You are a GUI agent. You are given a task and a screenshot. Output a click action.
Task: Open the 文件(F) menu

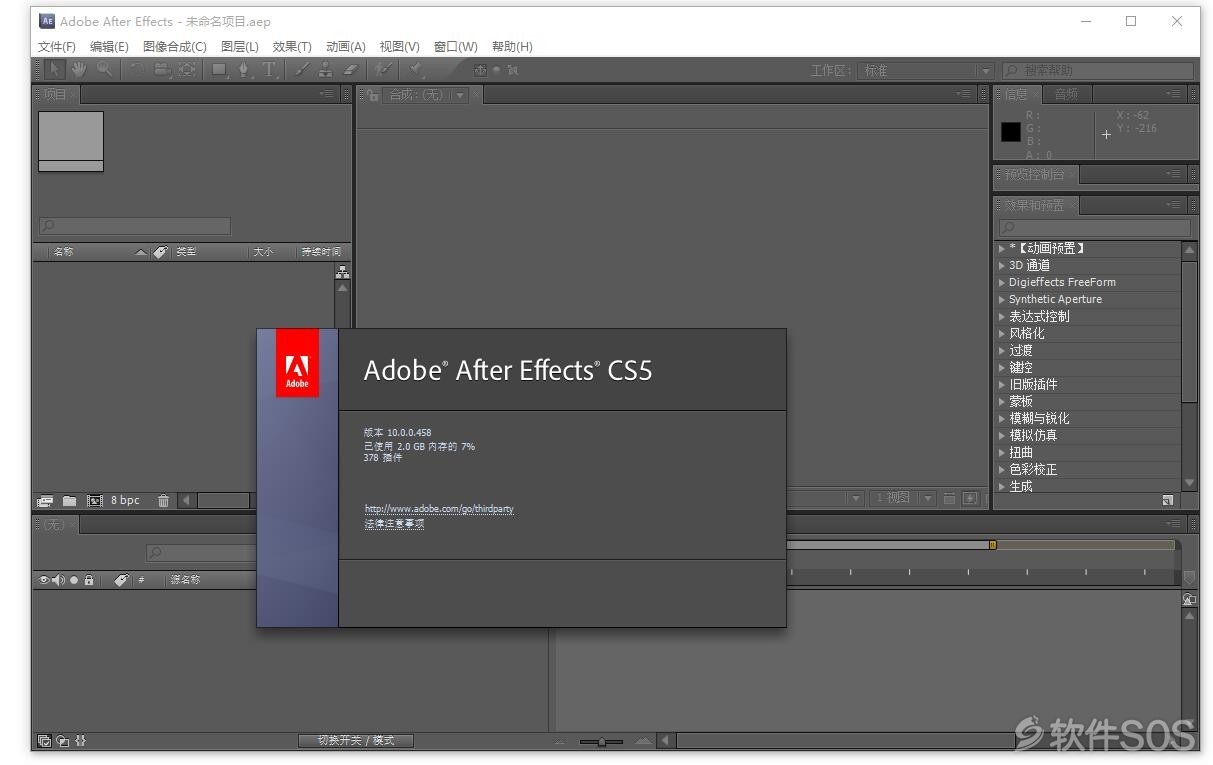click(56, 46)
